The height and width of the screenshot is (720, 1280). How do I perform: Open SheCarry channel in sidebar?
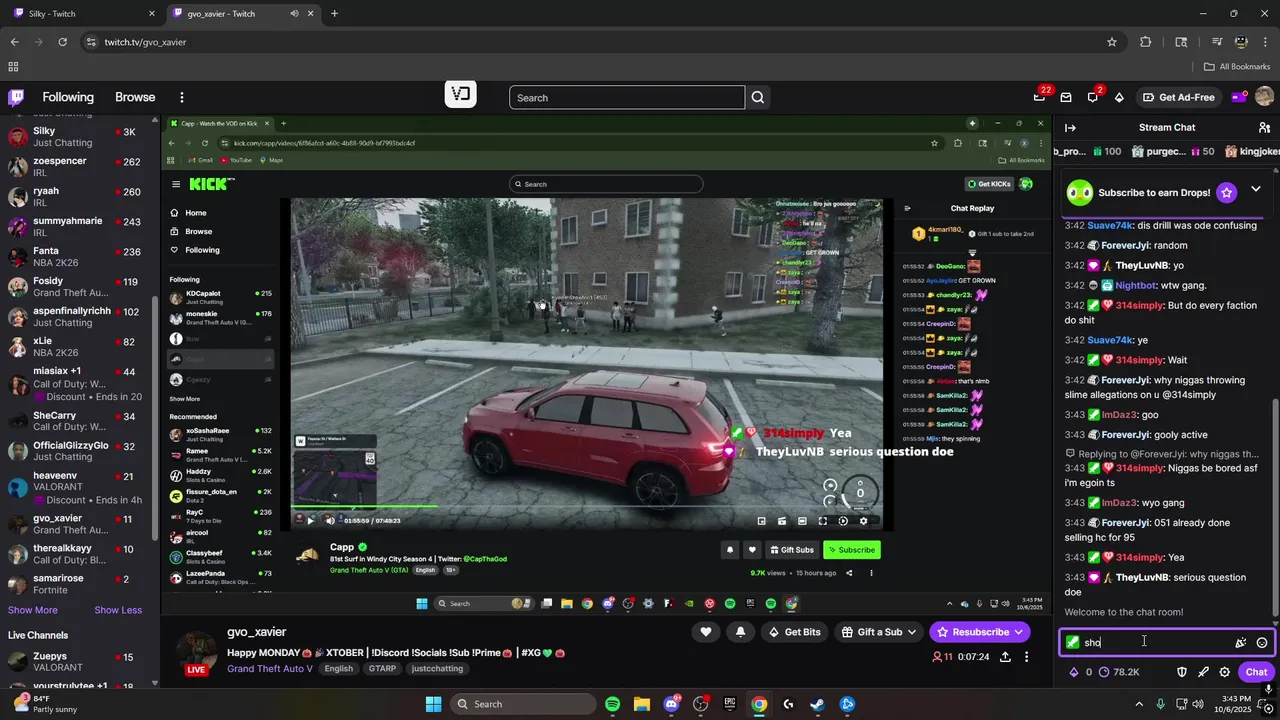(78, 421)
